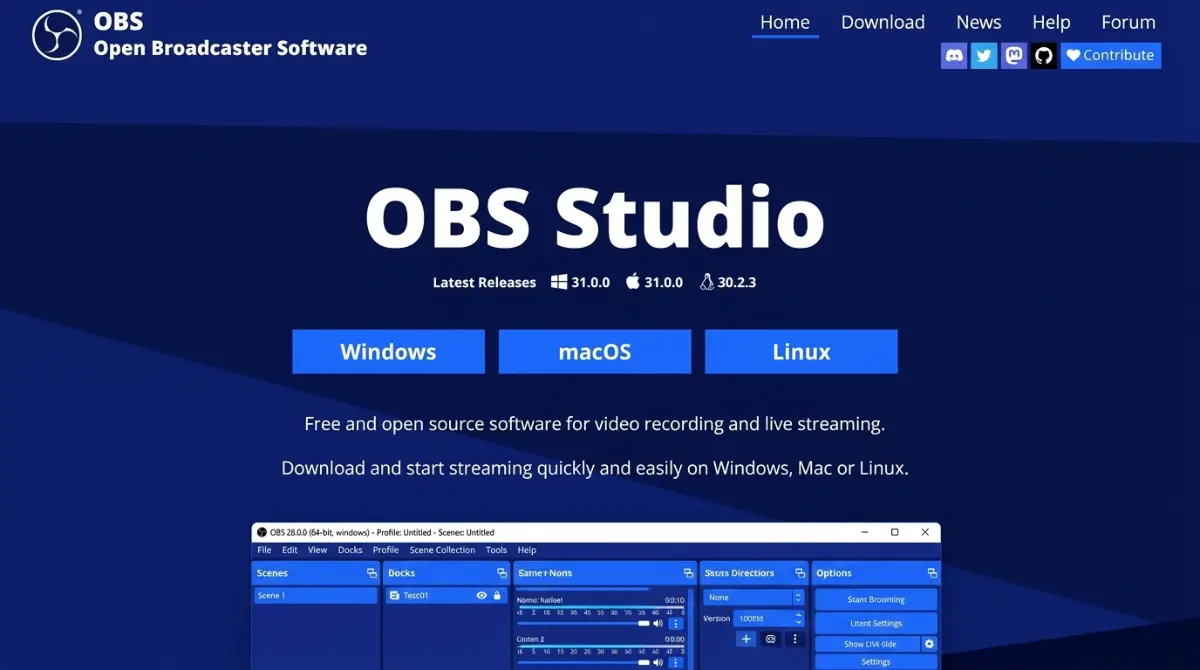Download OBS Studio for Linux
Viewport: 1200px width, 670px height.
tap(801, 352)
